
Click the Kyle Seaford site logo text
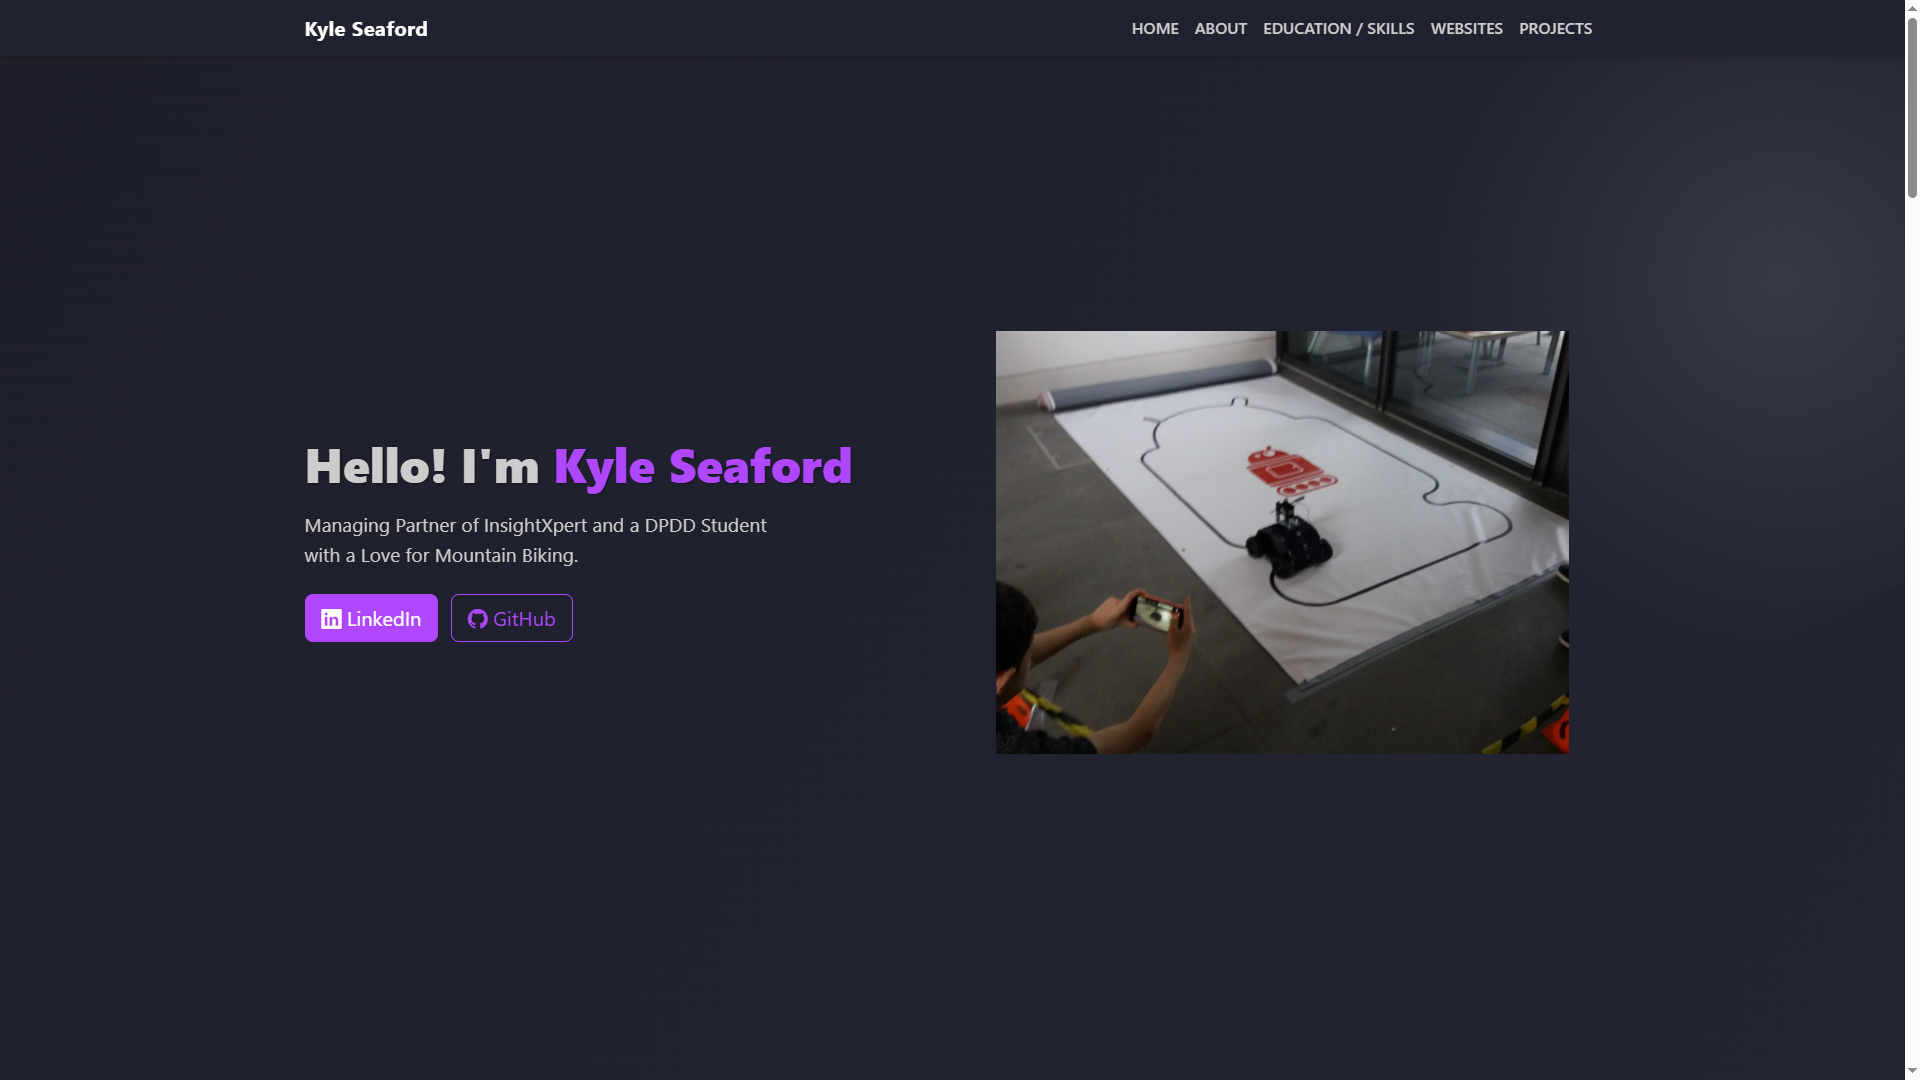click(x=365, y=29)
